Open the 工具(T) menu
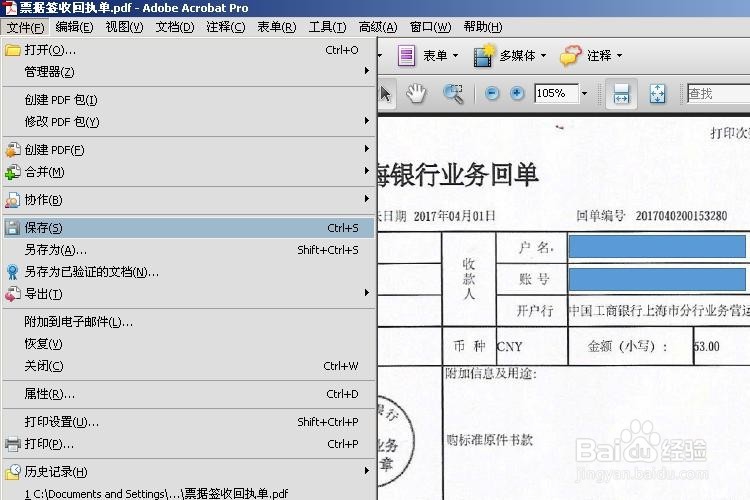 tap(327, 27)
